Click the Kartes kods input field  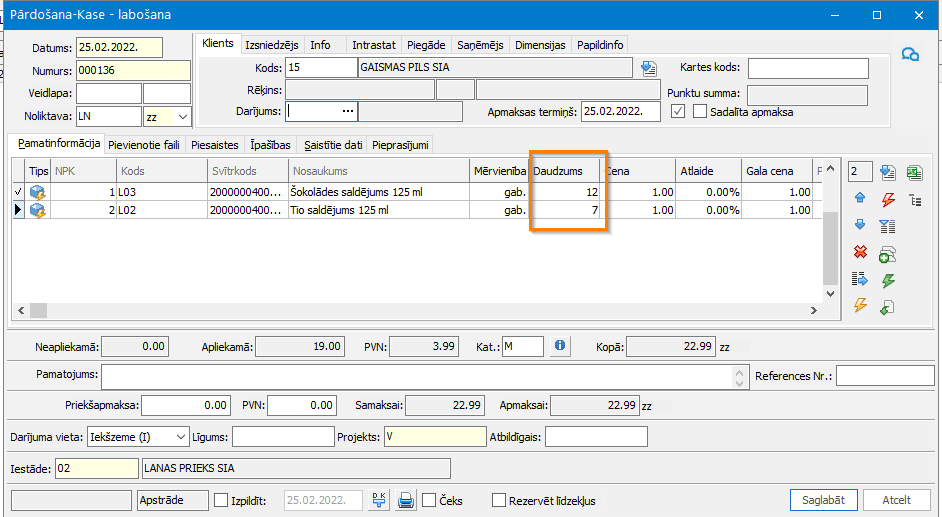tap(808, 68)
